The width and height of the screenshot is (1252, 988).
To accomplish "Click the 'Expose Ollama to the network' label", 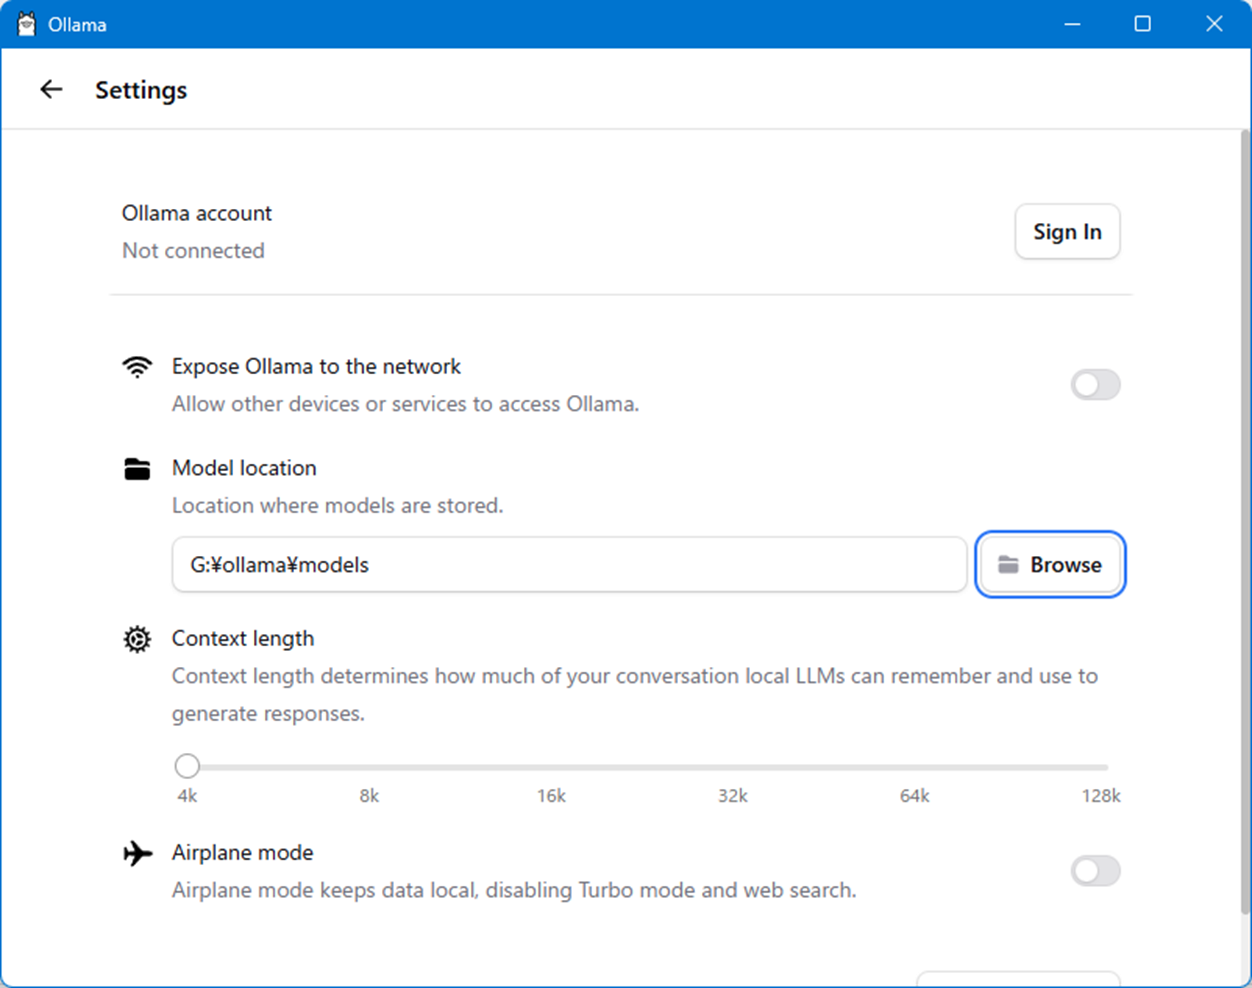I will pos(316,367).
